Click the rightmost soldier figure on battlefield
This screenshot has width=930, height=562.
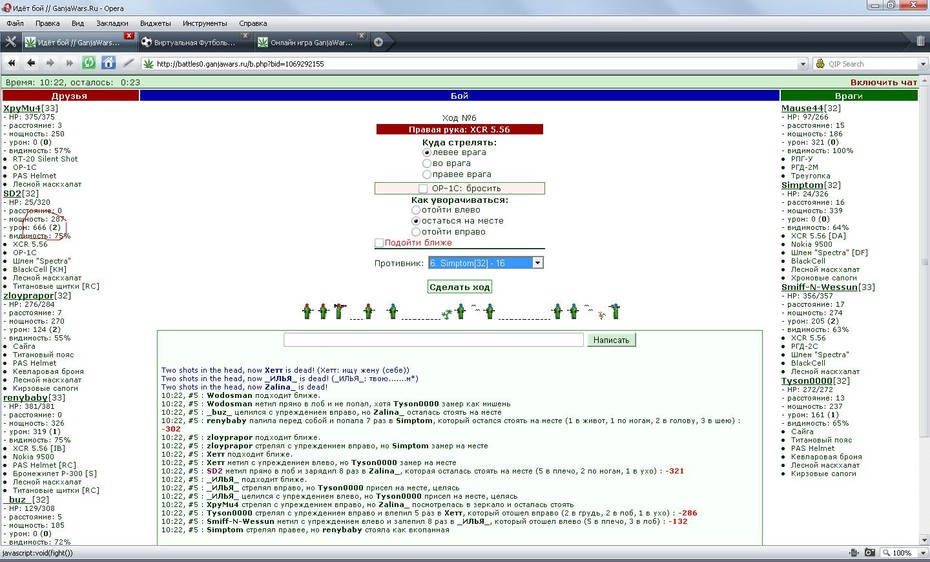pyautogui.click(x=614, y=311)
